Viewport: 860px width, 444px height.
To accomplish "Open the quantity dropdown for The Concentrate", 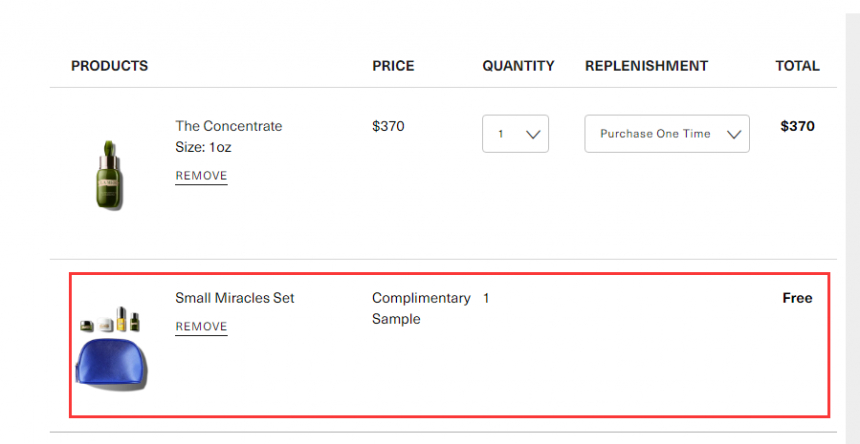I will tap(515, 134).
